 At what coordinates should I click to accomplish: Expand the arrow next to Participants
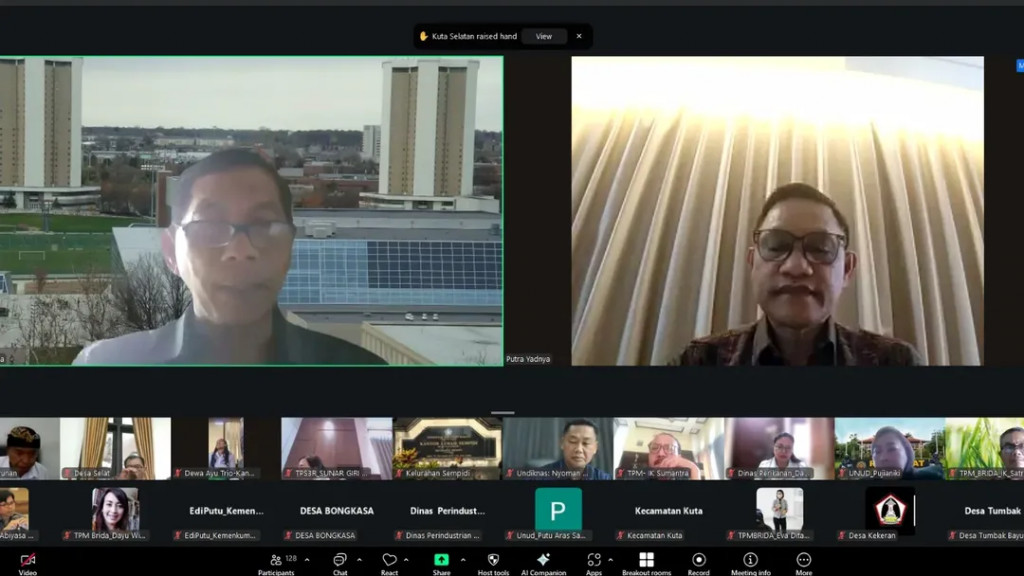pyautogui.click(x=307, y=560)
